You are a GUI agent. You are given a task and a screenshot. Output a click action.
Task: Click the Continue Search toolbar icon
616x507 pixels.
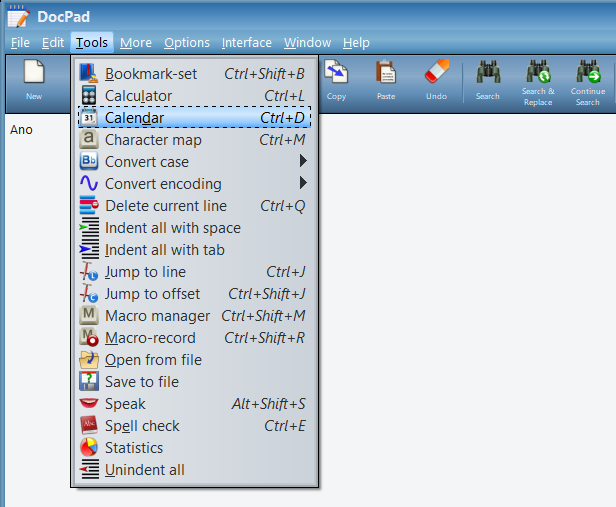(x=588, y=71)
